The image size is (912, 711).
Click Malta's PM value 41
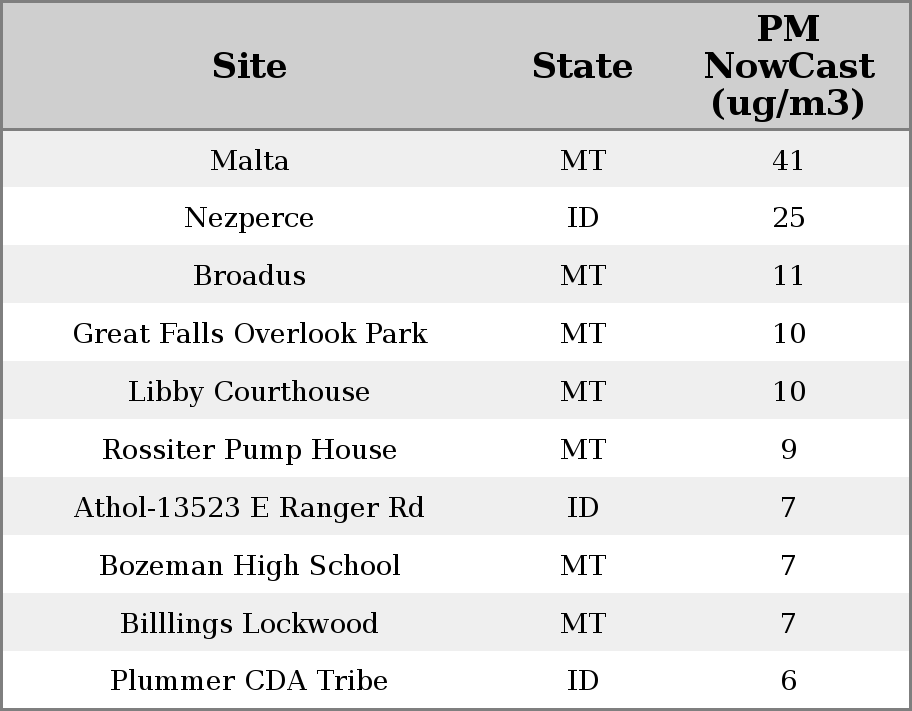coord(788,160)
